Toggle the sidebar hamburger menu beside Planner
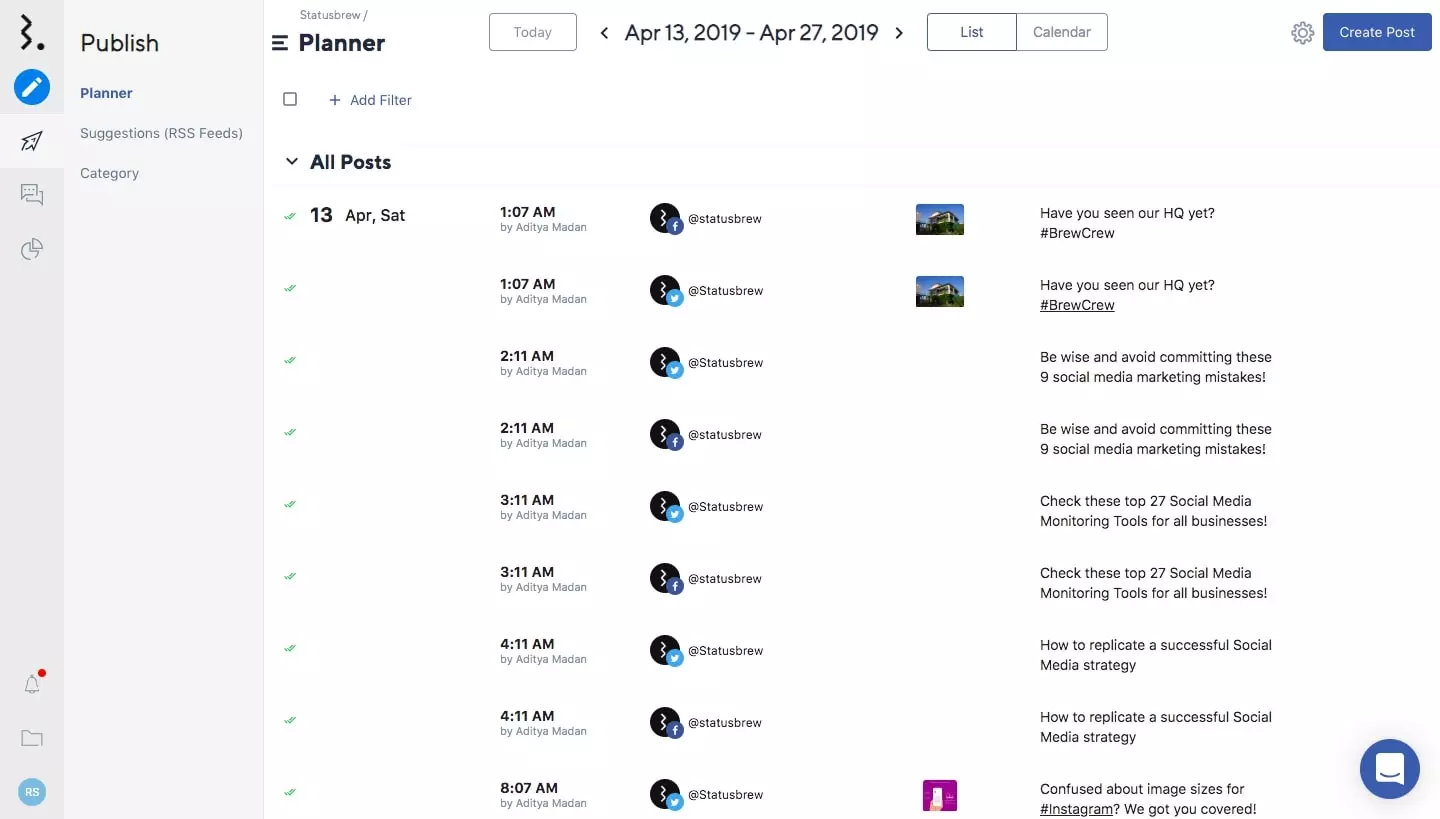Image resolution: width=1440 pixels, height=819 pixels. 280,43
